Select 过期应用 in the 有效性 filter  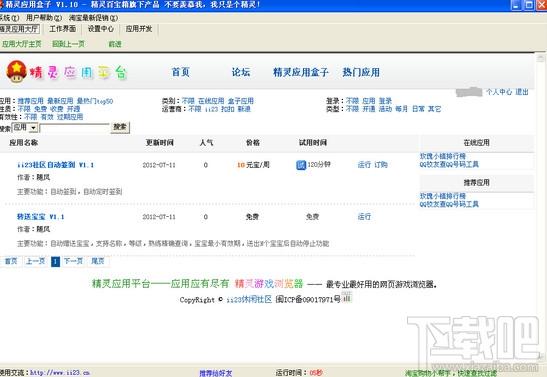(70, 117)
